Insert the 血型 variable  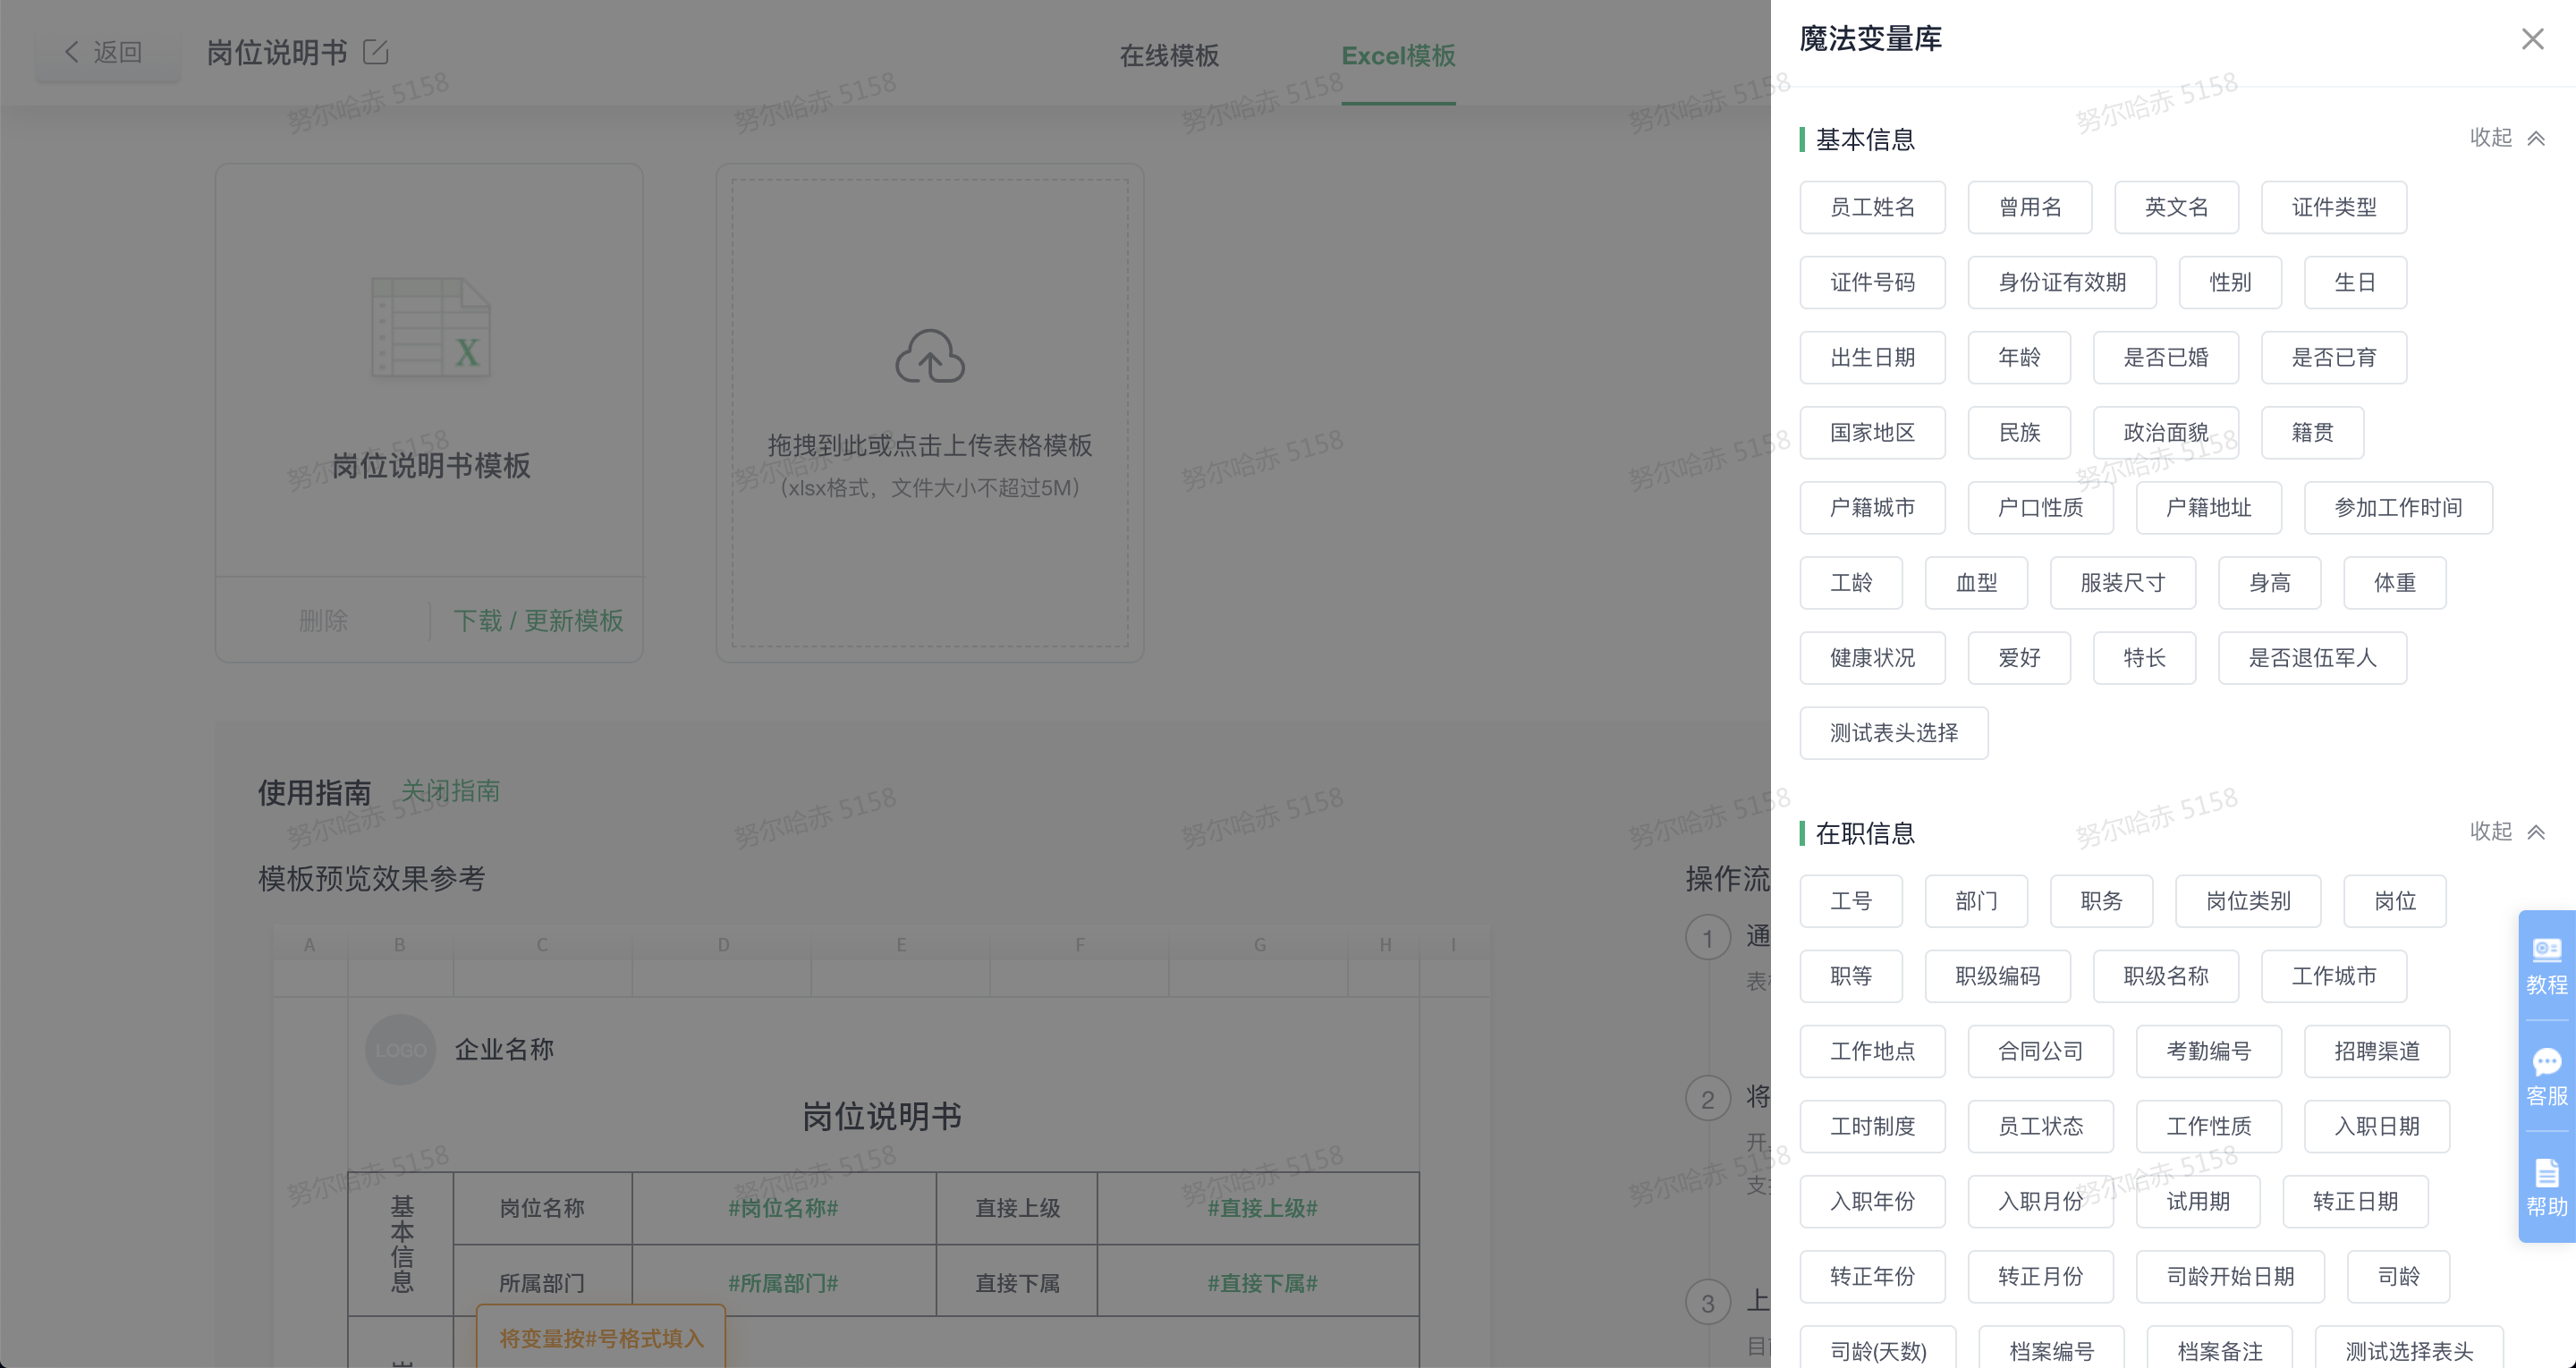pos(1976,582)
